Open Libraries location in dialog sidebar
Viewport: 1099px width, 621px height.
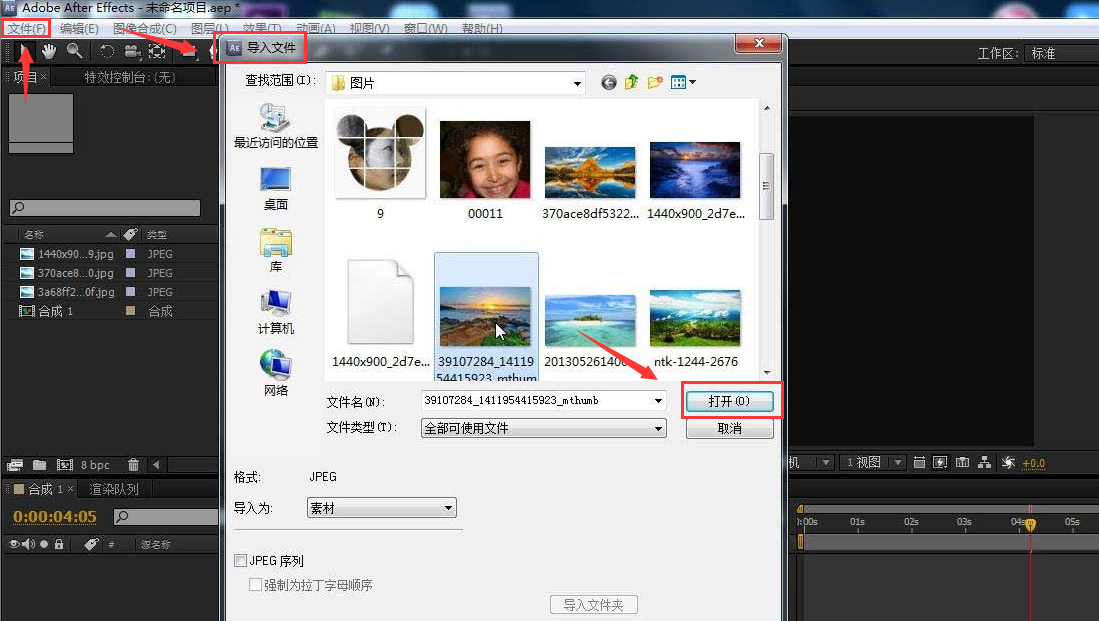tap(275, 250)
